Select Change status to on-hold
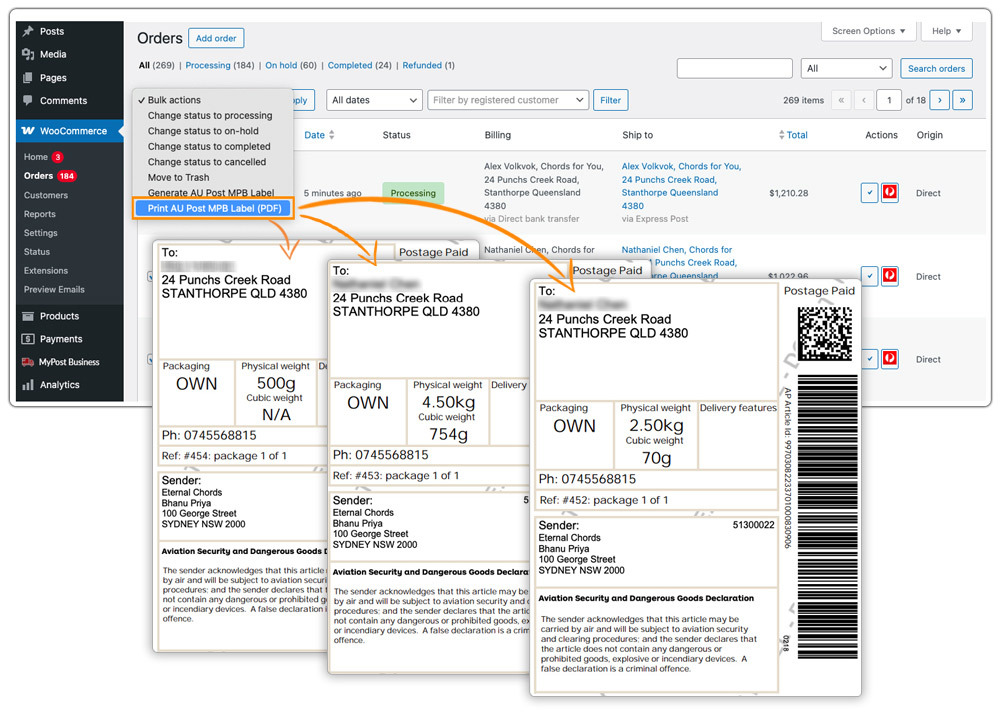Screen dimensions: 1000x713 [x=203, y=131]
